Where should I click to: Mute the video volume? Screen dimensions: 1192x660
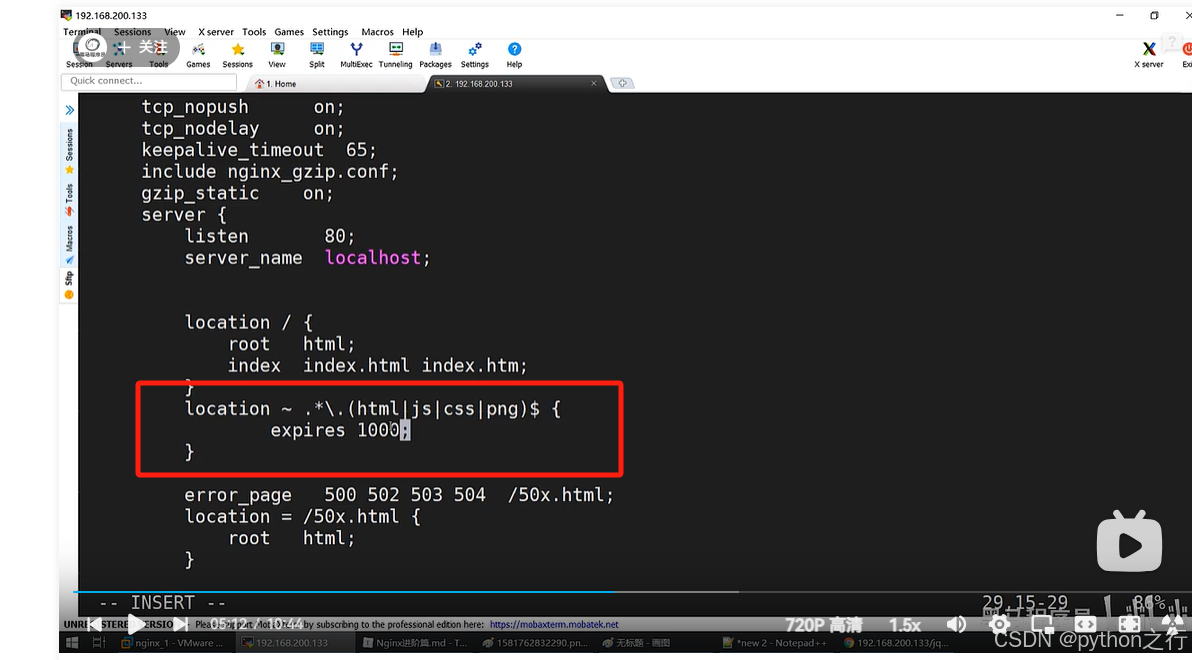tap(956, 625)
